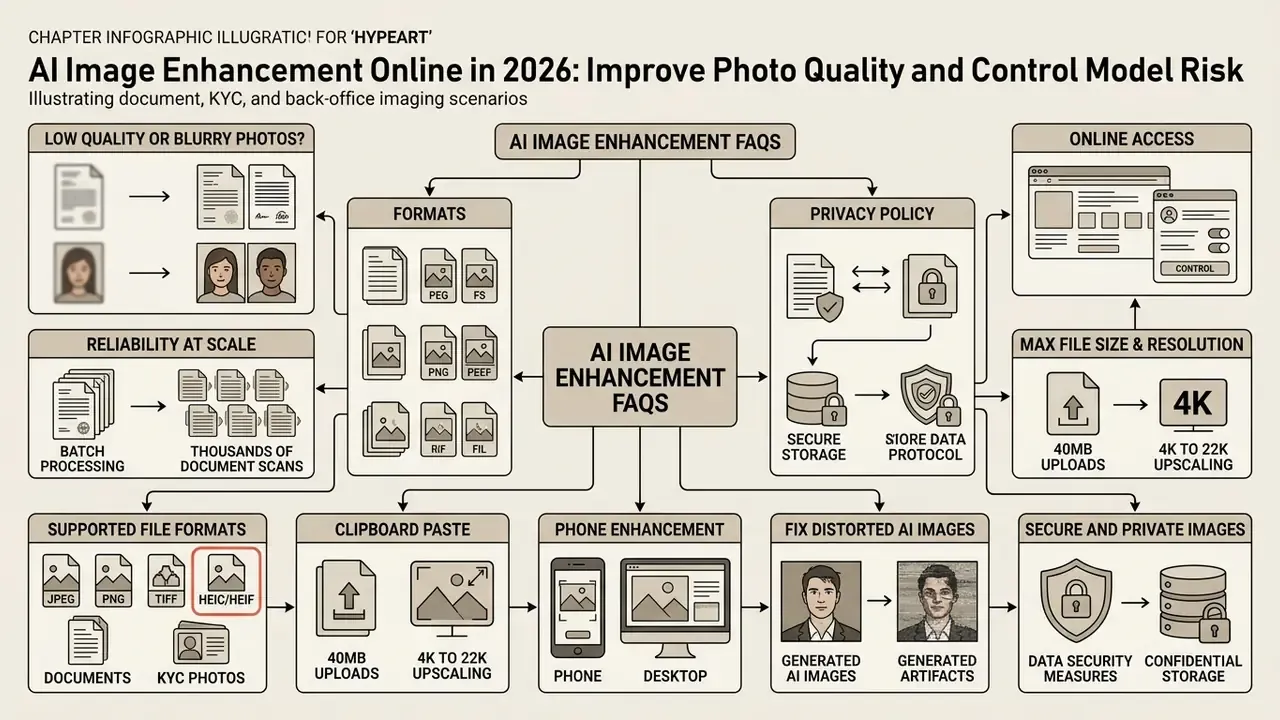Image resolution: width=1280 pixels, height=720 pixels.
Task: Click the Control button
Action: [x=1194, y=269]
